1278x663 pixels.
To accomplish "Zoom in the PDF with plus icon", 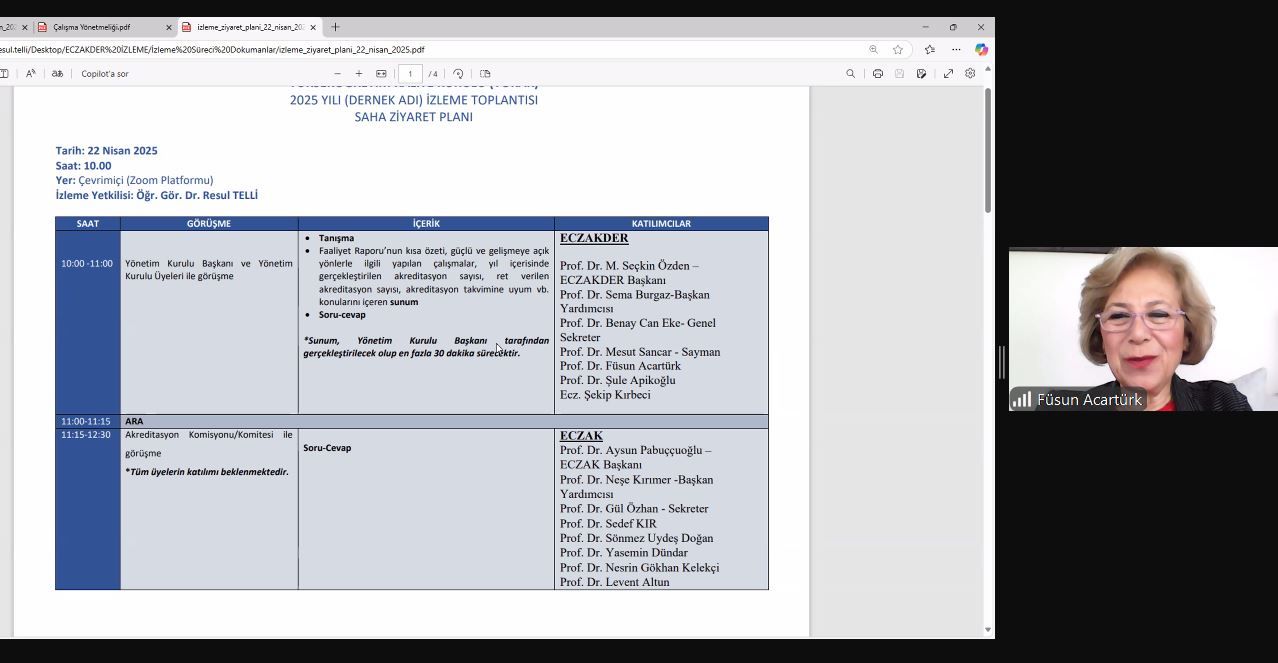I will [359, 74].
